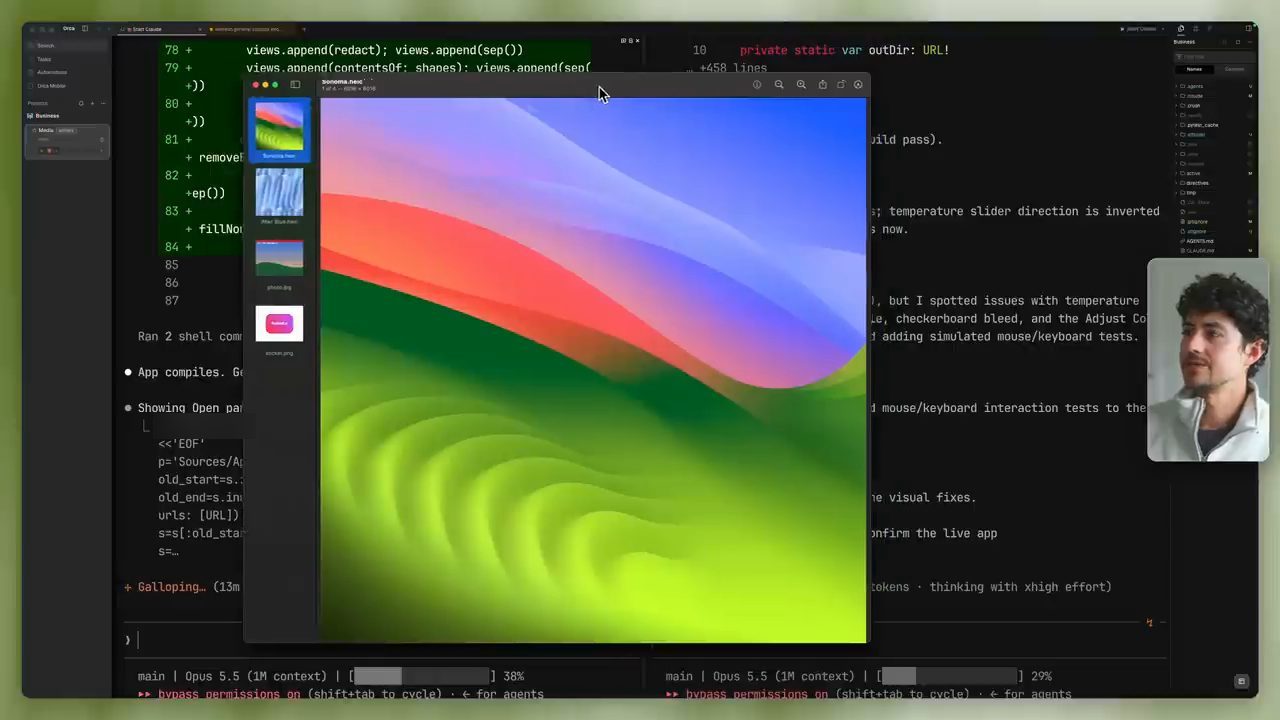The height and width of the screenshot is (720, 1280).
Task: Toggle the Orca left sidebar panel icon
Action: [84, 28]
